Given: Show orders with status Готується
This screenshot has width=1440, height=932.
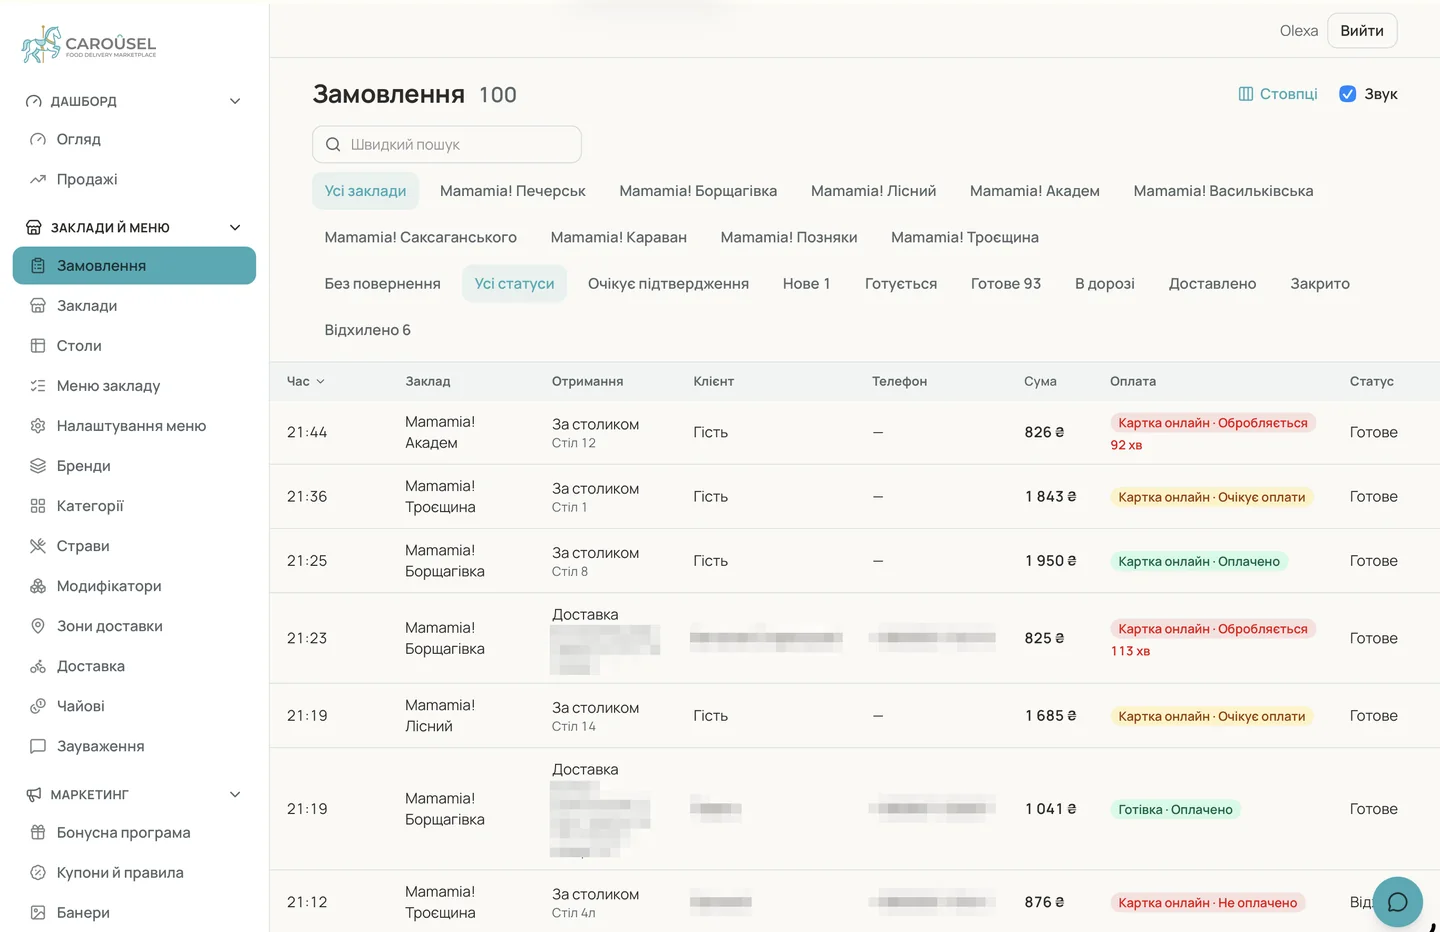Looking at the screenshot, I should pos(901,284).
